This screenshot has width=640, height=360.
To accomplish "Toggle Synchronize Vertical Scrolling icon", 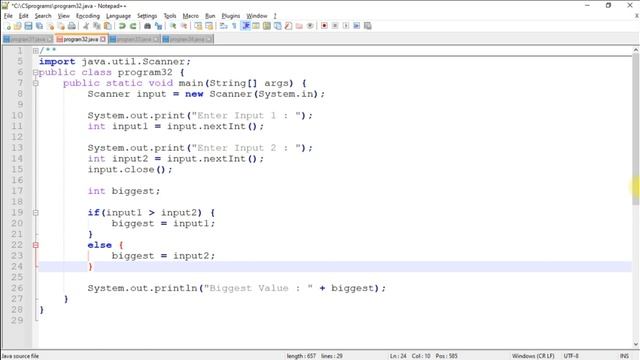I will click(198, 26).
